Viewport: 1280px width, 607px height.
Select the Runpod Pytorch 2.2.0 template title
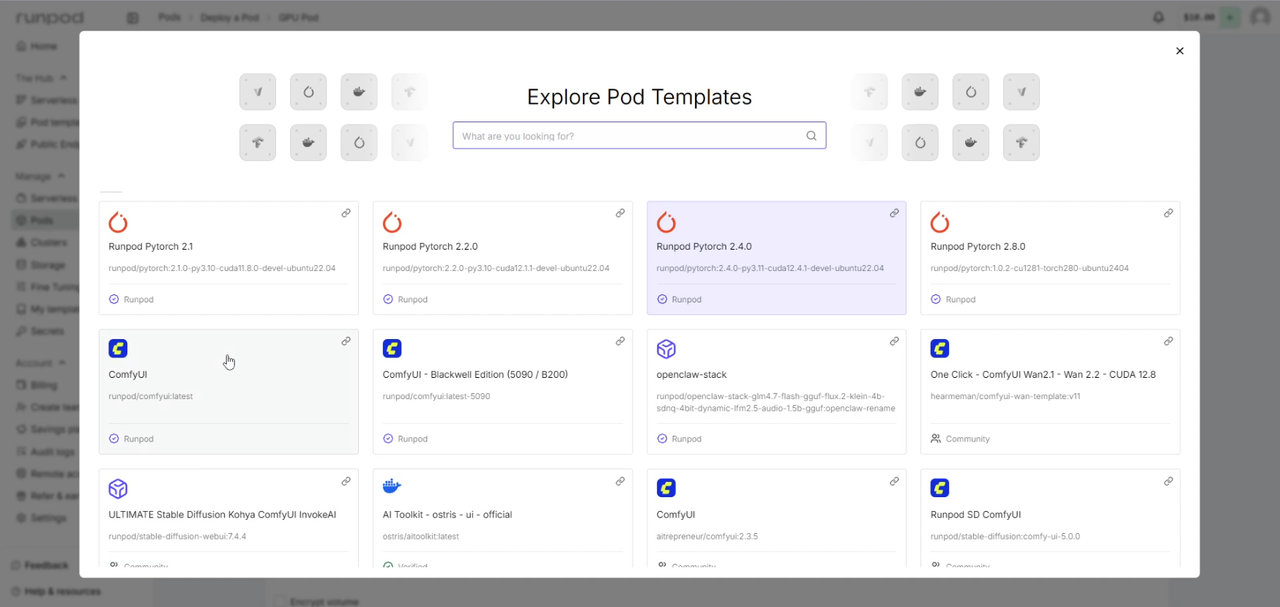(x=430, y=246)
